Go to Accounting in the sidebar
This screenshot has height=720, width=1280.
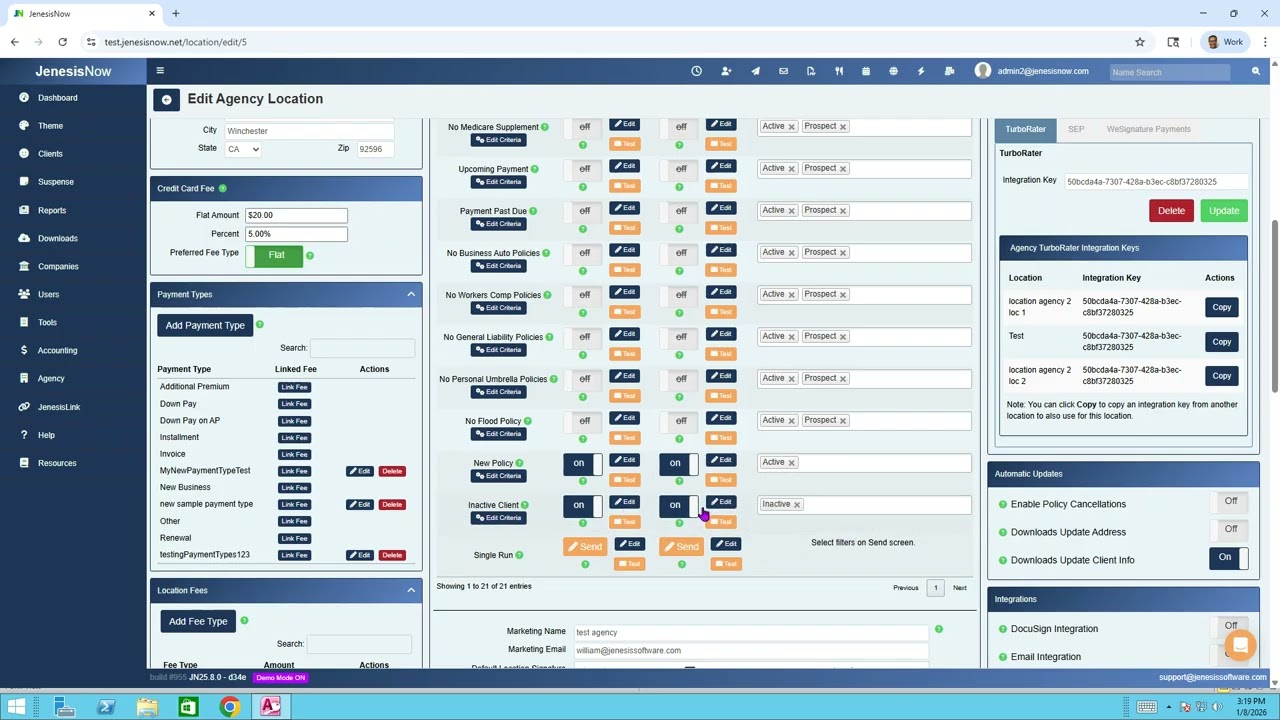pyautogui.click(x=57, y=350)
